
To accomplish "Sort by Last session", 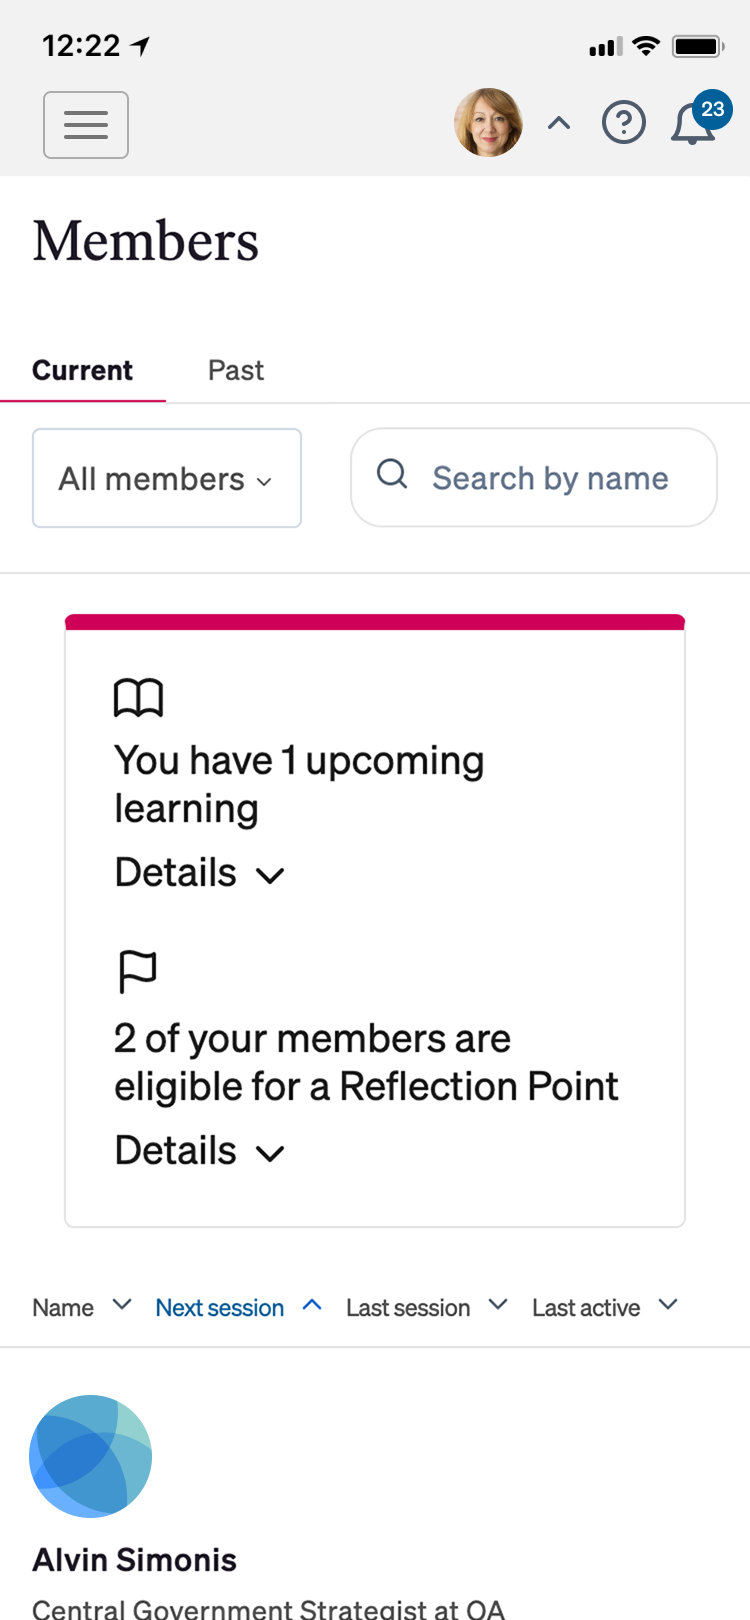I will click(x=425, y=1307).
